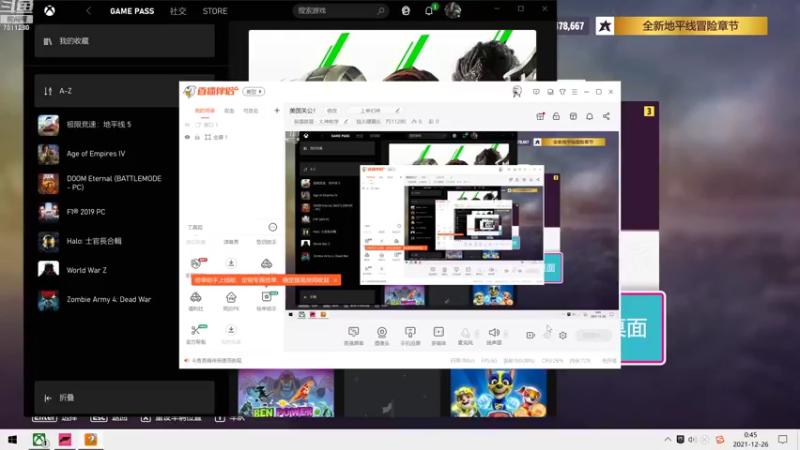Open the Douyu notification bell
The height and width of the screenshot is (450, 800).
pyautogui.click(x=589, y=116)
